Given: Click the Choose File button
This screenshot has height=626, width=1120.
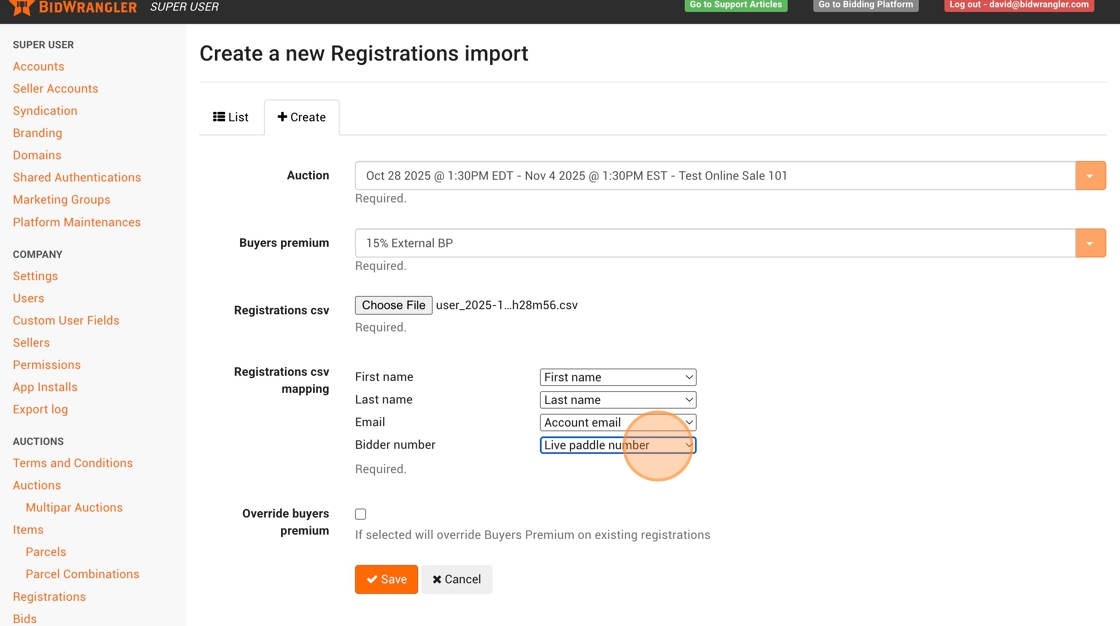Looking at the screenshot, I should [394, 305].
